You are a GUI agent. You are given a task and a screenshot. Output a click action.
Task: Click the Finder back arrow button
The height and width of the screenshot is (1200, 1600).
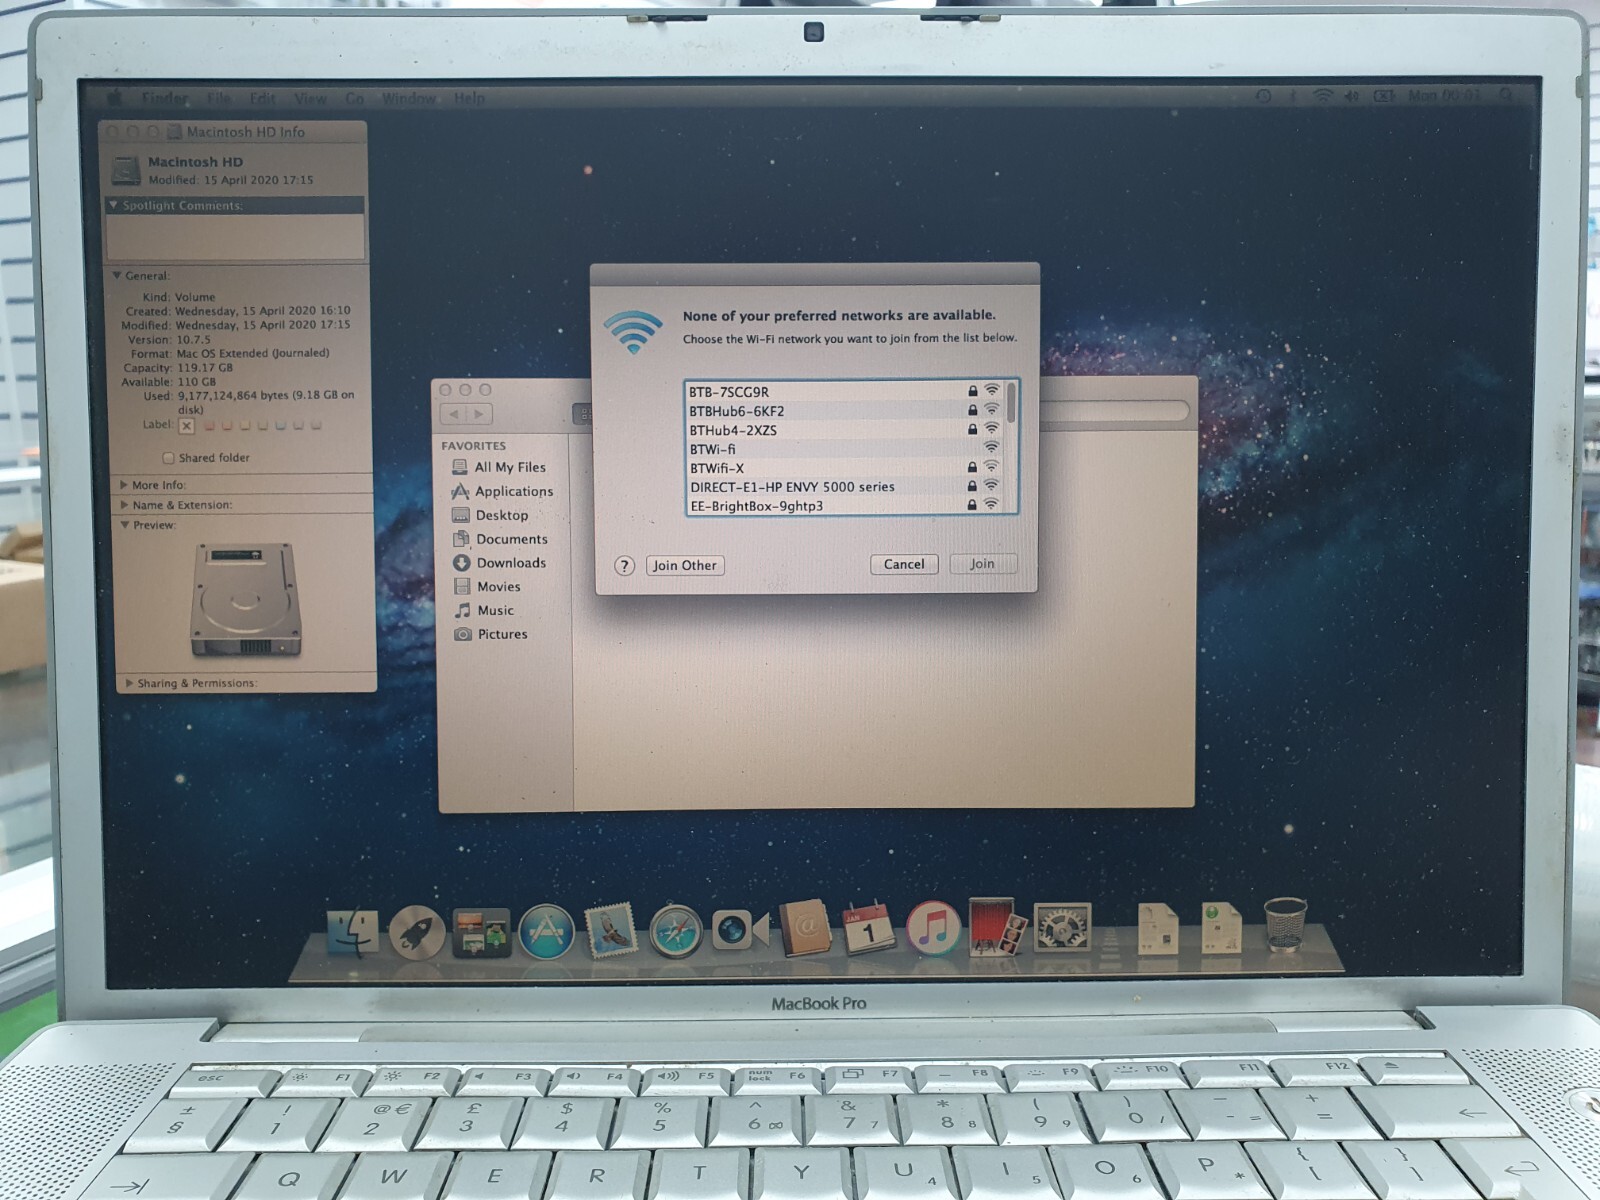[453, 414]
